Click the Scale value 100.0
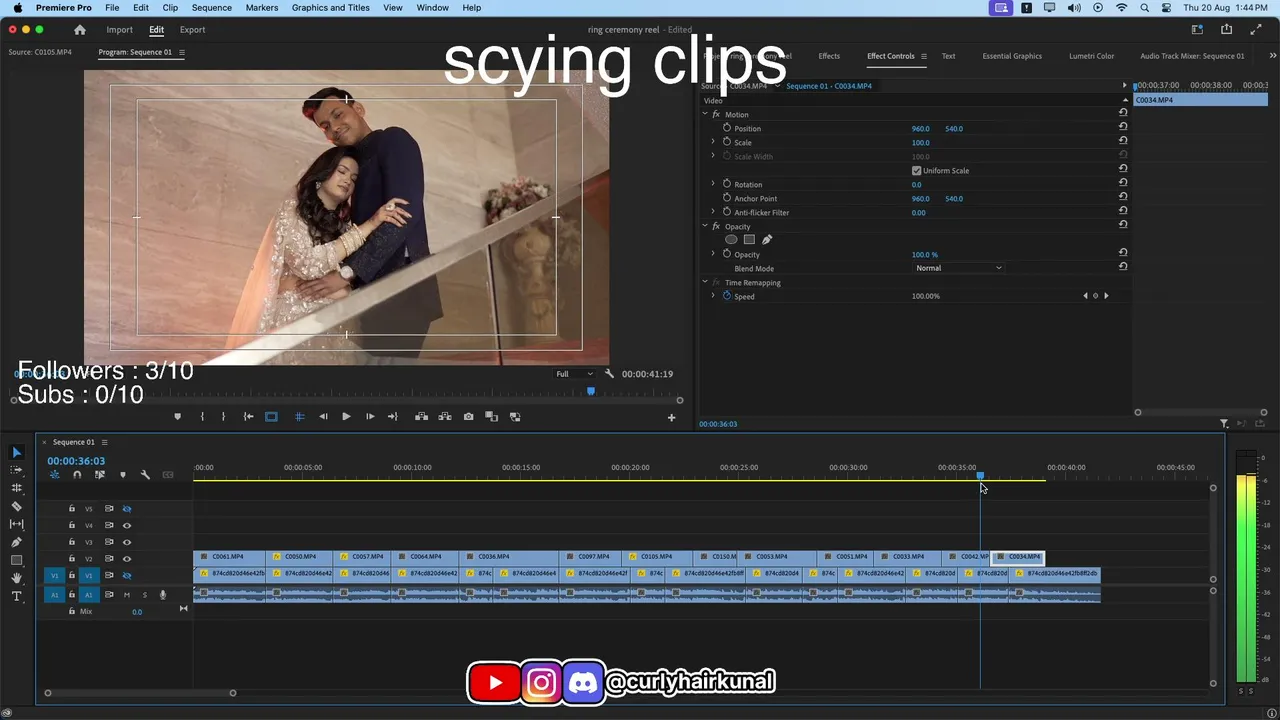 [920, 143]
